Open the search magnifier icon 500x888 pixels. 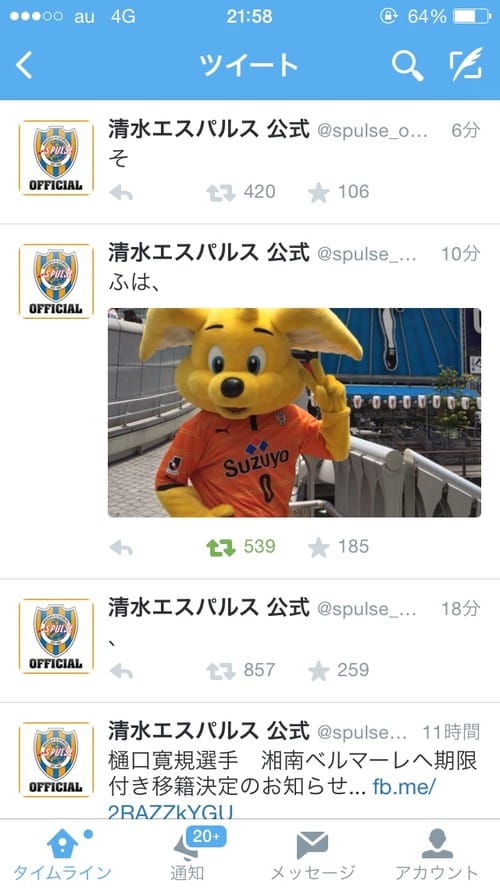(407, 65)
